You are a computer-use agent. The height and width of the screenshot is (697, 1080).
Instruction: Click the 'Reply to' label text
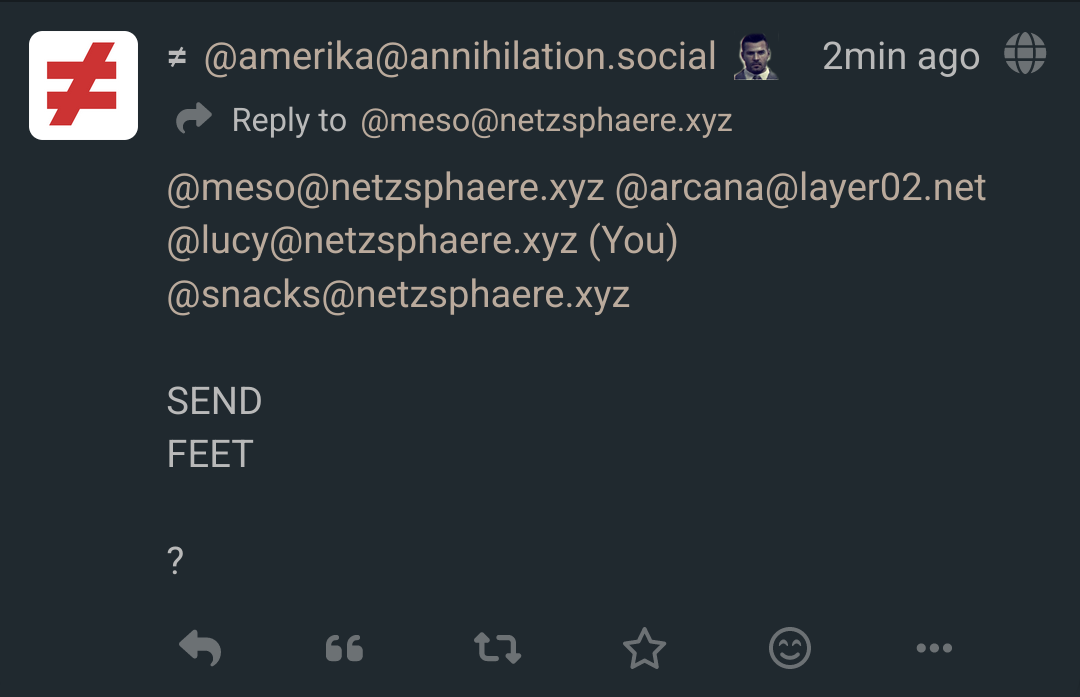[288, 122]
